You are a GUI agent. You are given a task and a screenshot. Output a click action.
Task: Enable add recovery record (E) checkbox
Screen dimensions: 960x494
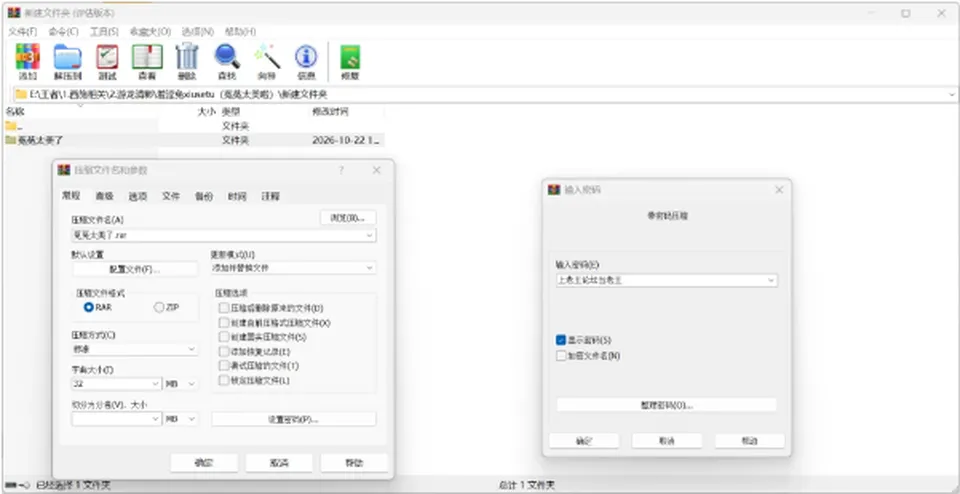(x=223, y=351)
